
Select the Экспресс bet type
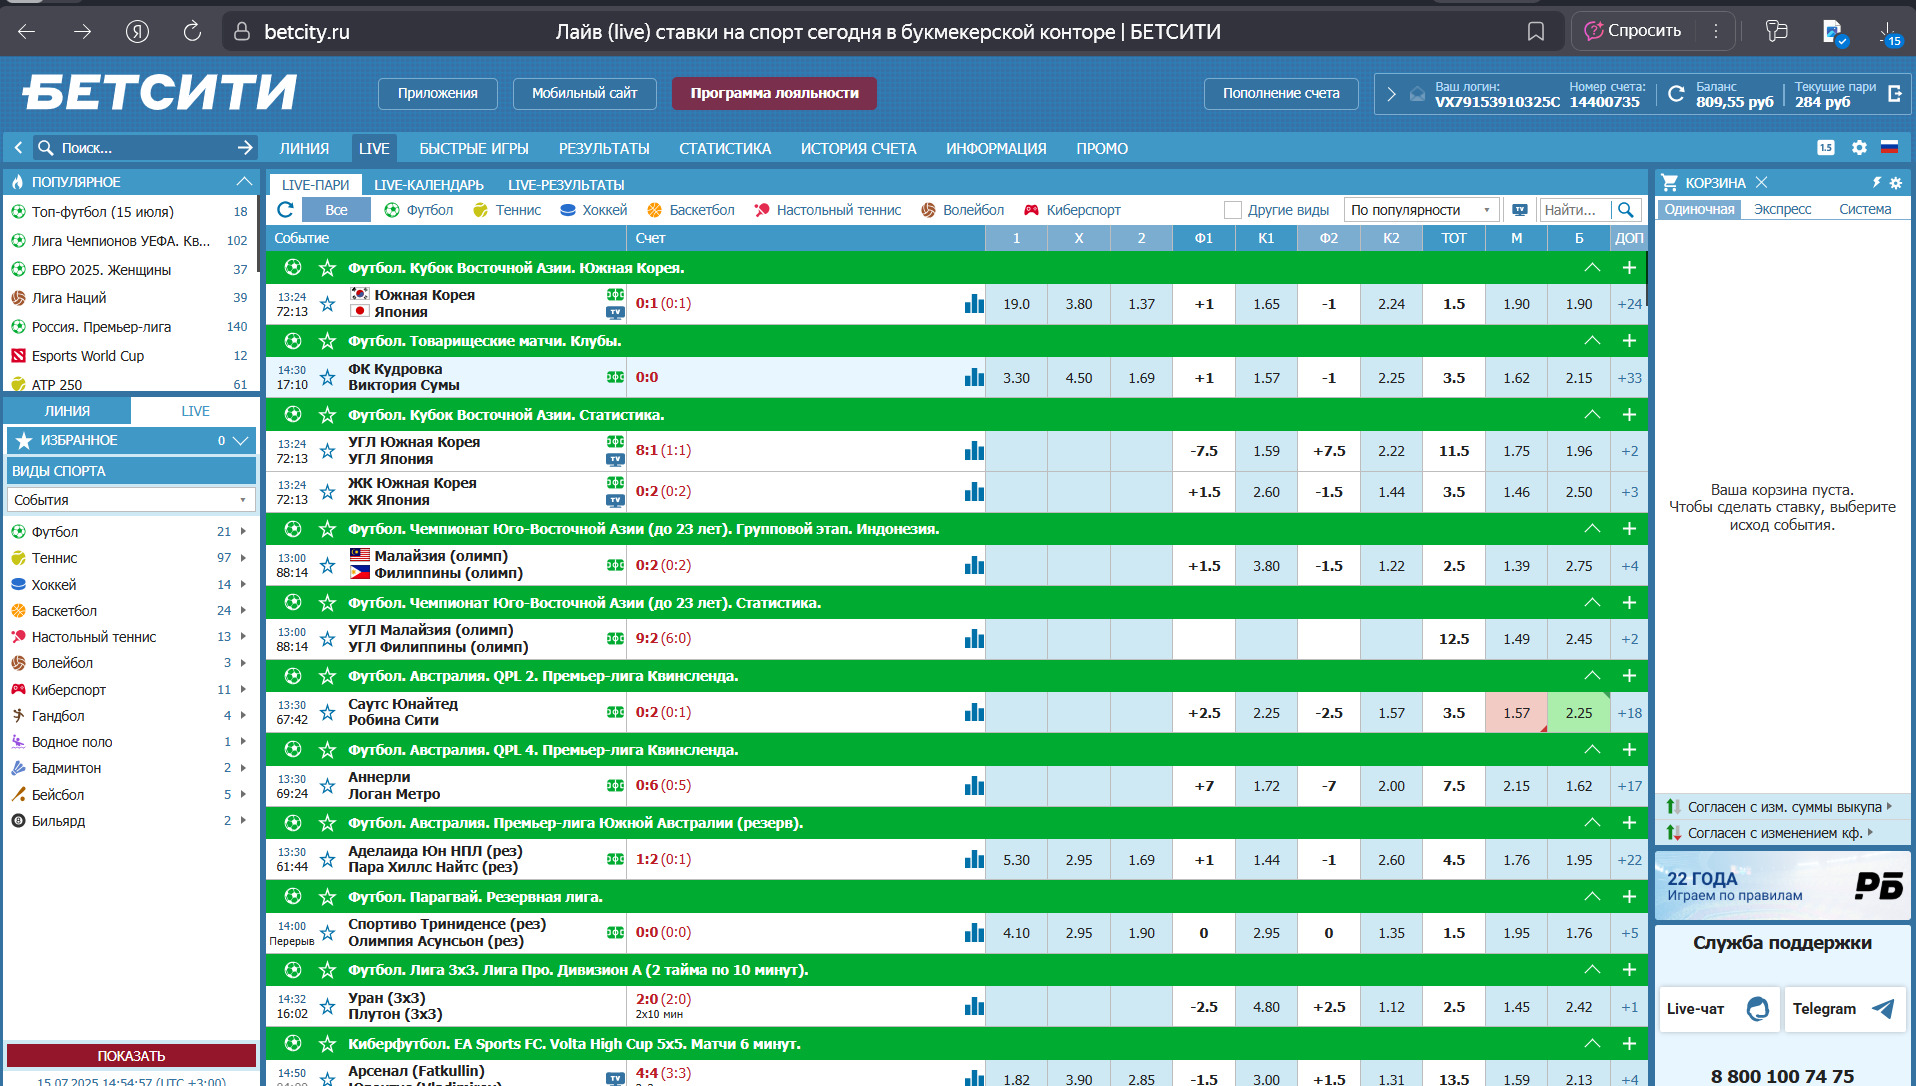[1782, 209]
